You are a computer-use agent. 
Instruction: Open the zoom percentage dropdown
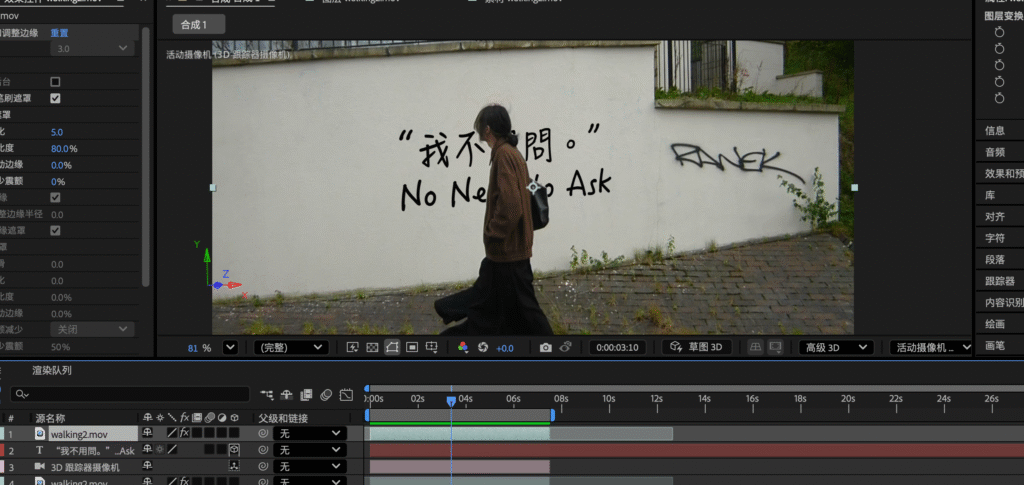click(x=230, y=347)
